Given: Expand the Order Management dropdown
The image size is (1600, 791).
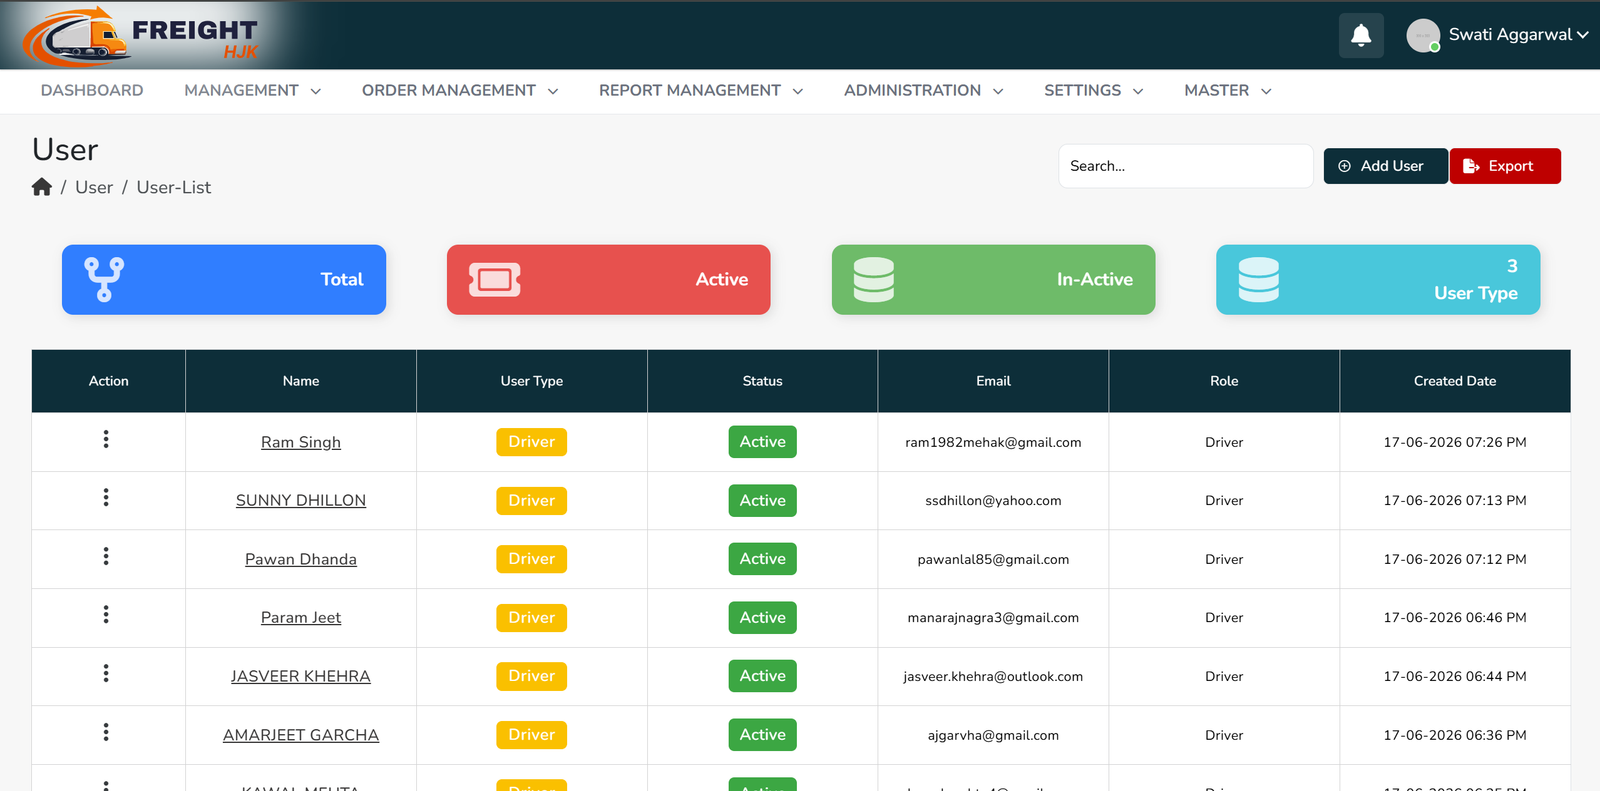Looking at the screenshot, I should coord(460,91).
